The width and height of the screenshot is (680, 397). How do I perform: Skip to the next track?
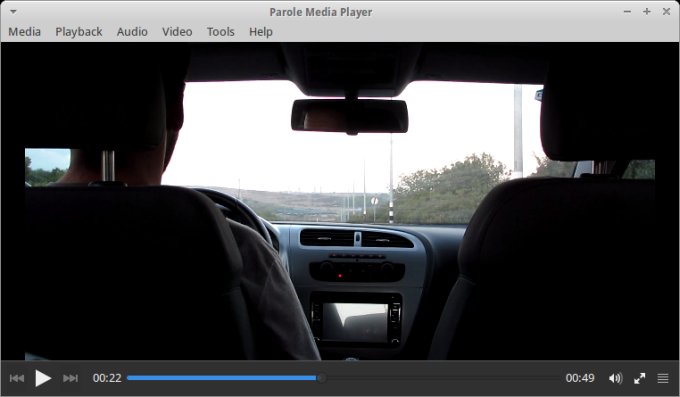(70, 378)
